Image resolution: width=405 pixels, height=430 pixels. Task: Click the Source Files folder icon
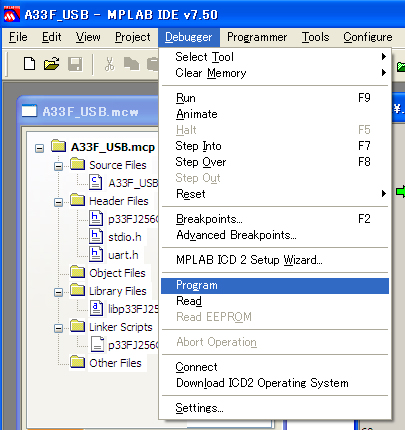[78, 164]
